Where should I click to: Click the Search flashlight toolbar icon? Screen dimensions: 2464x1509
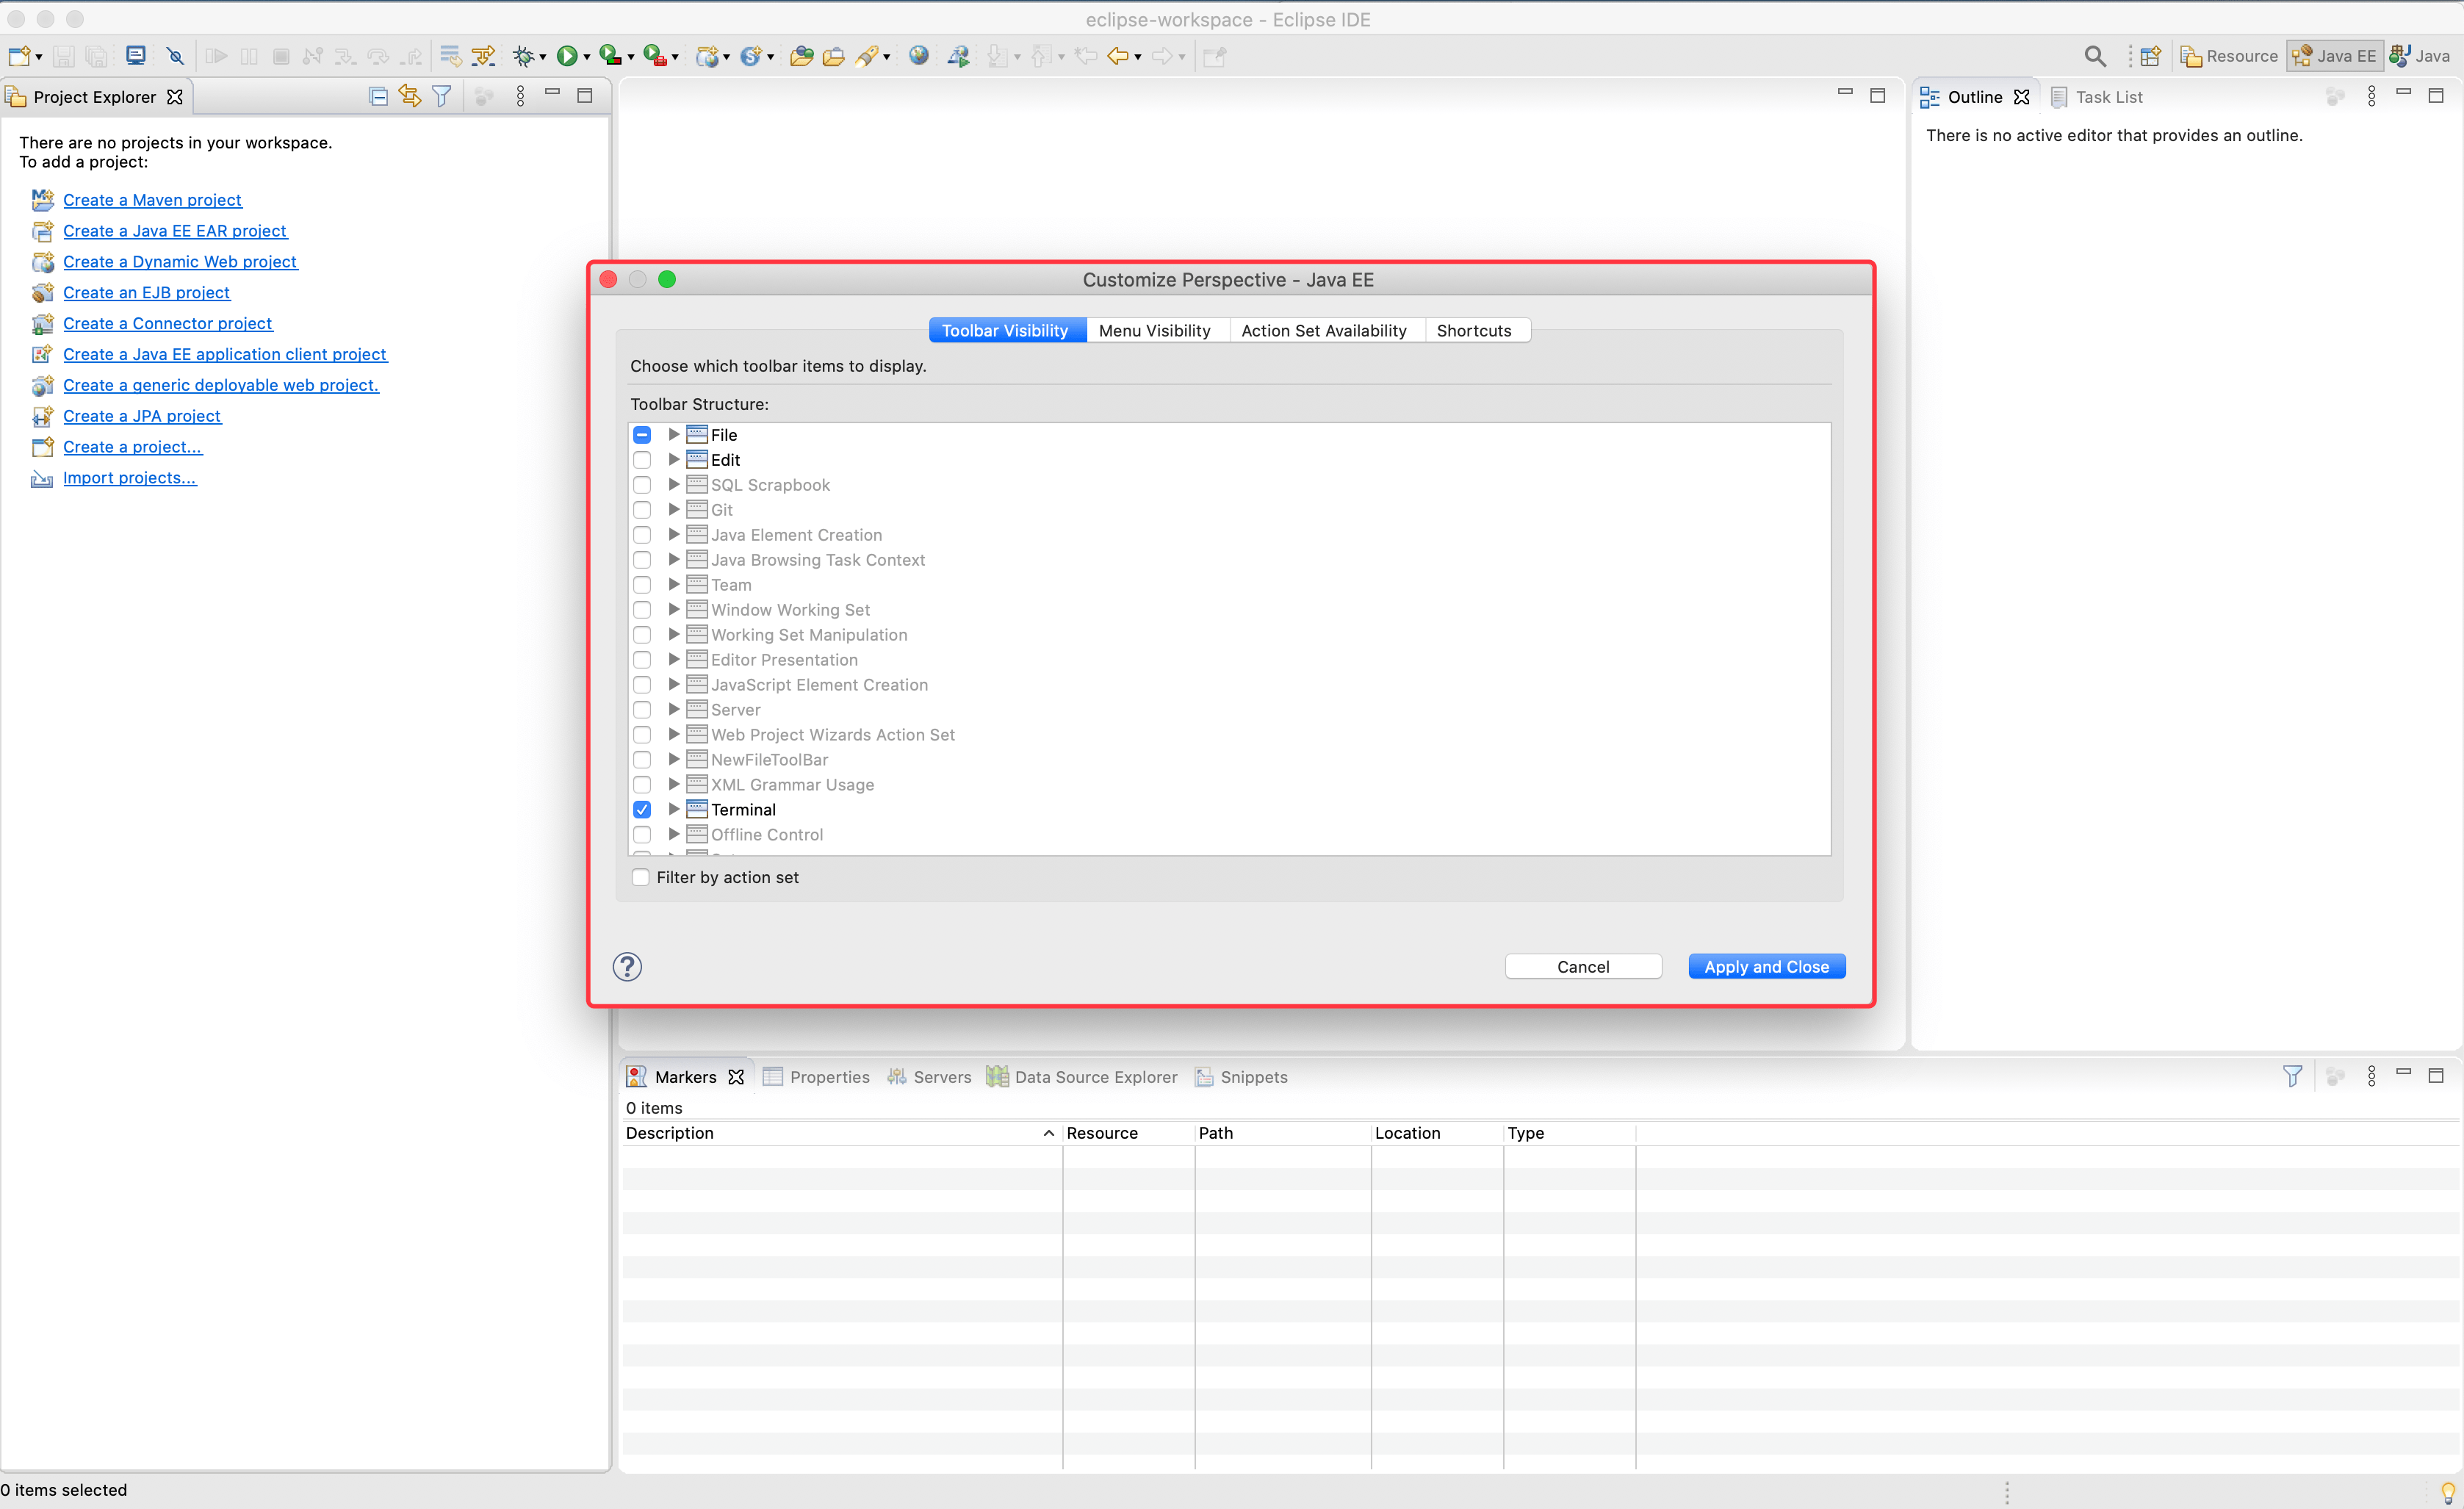click(867, 56)
